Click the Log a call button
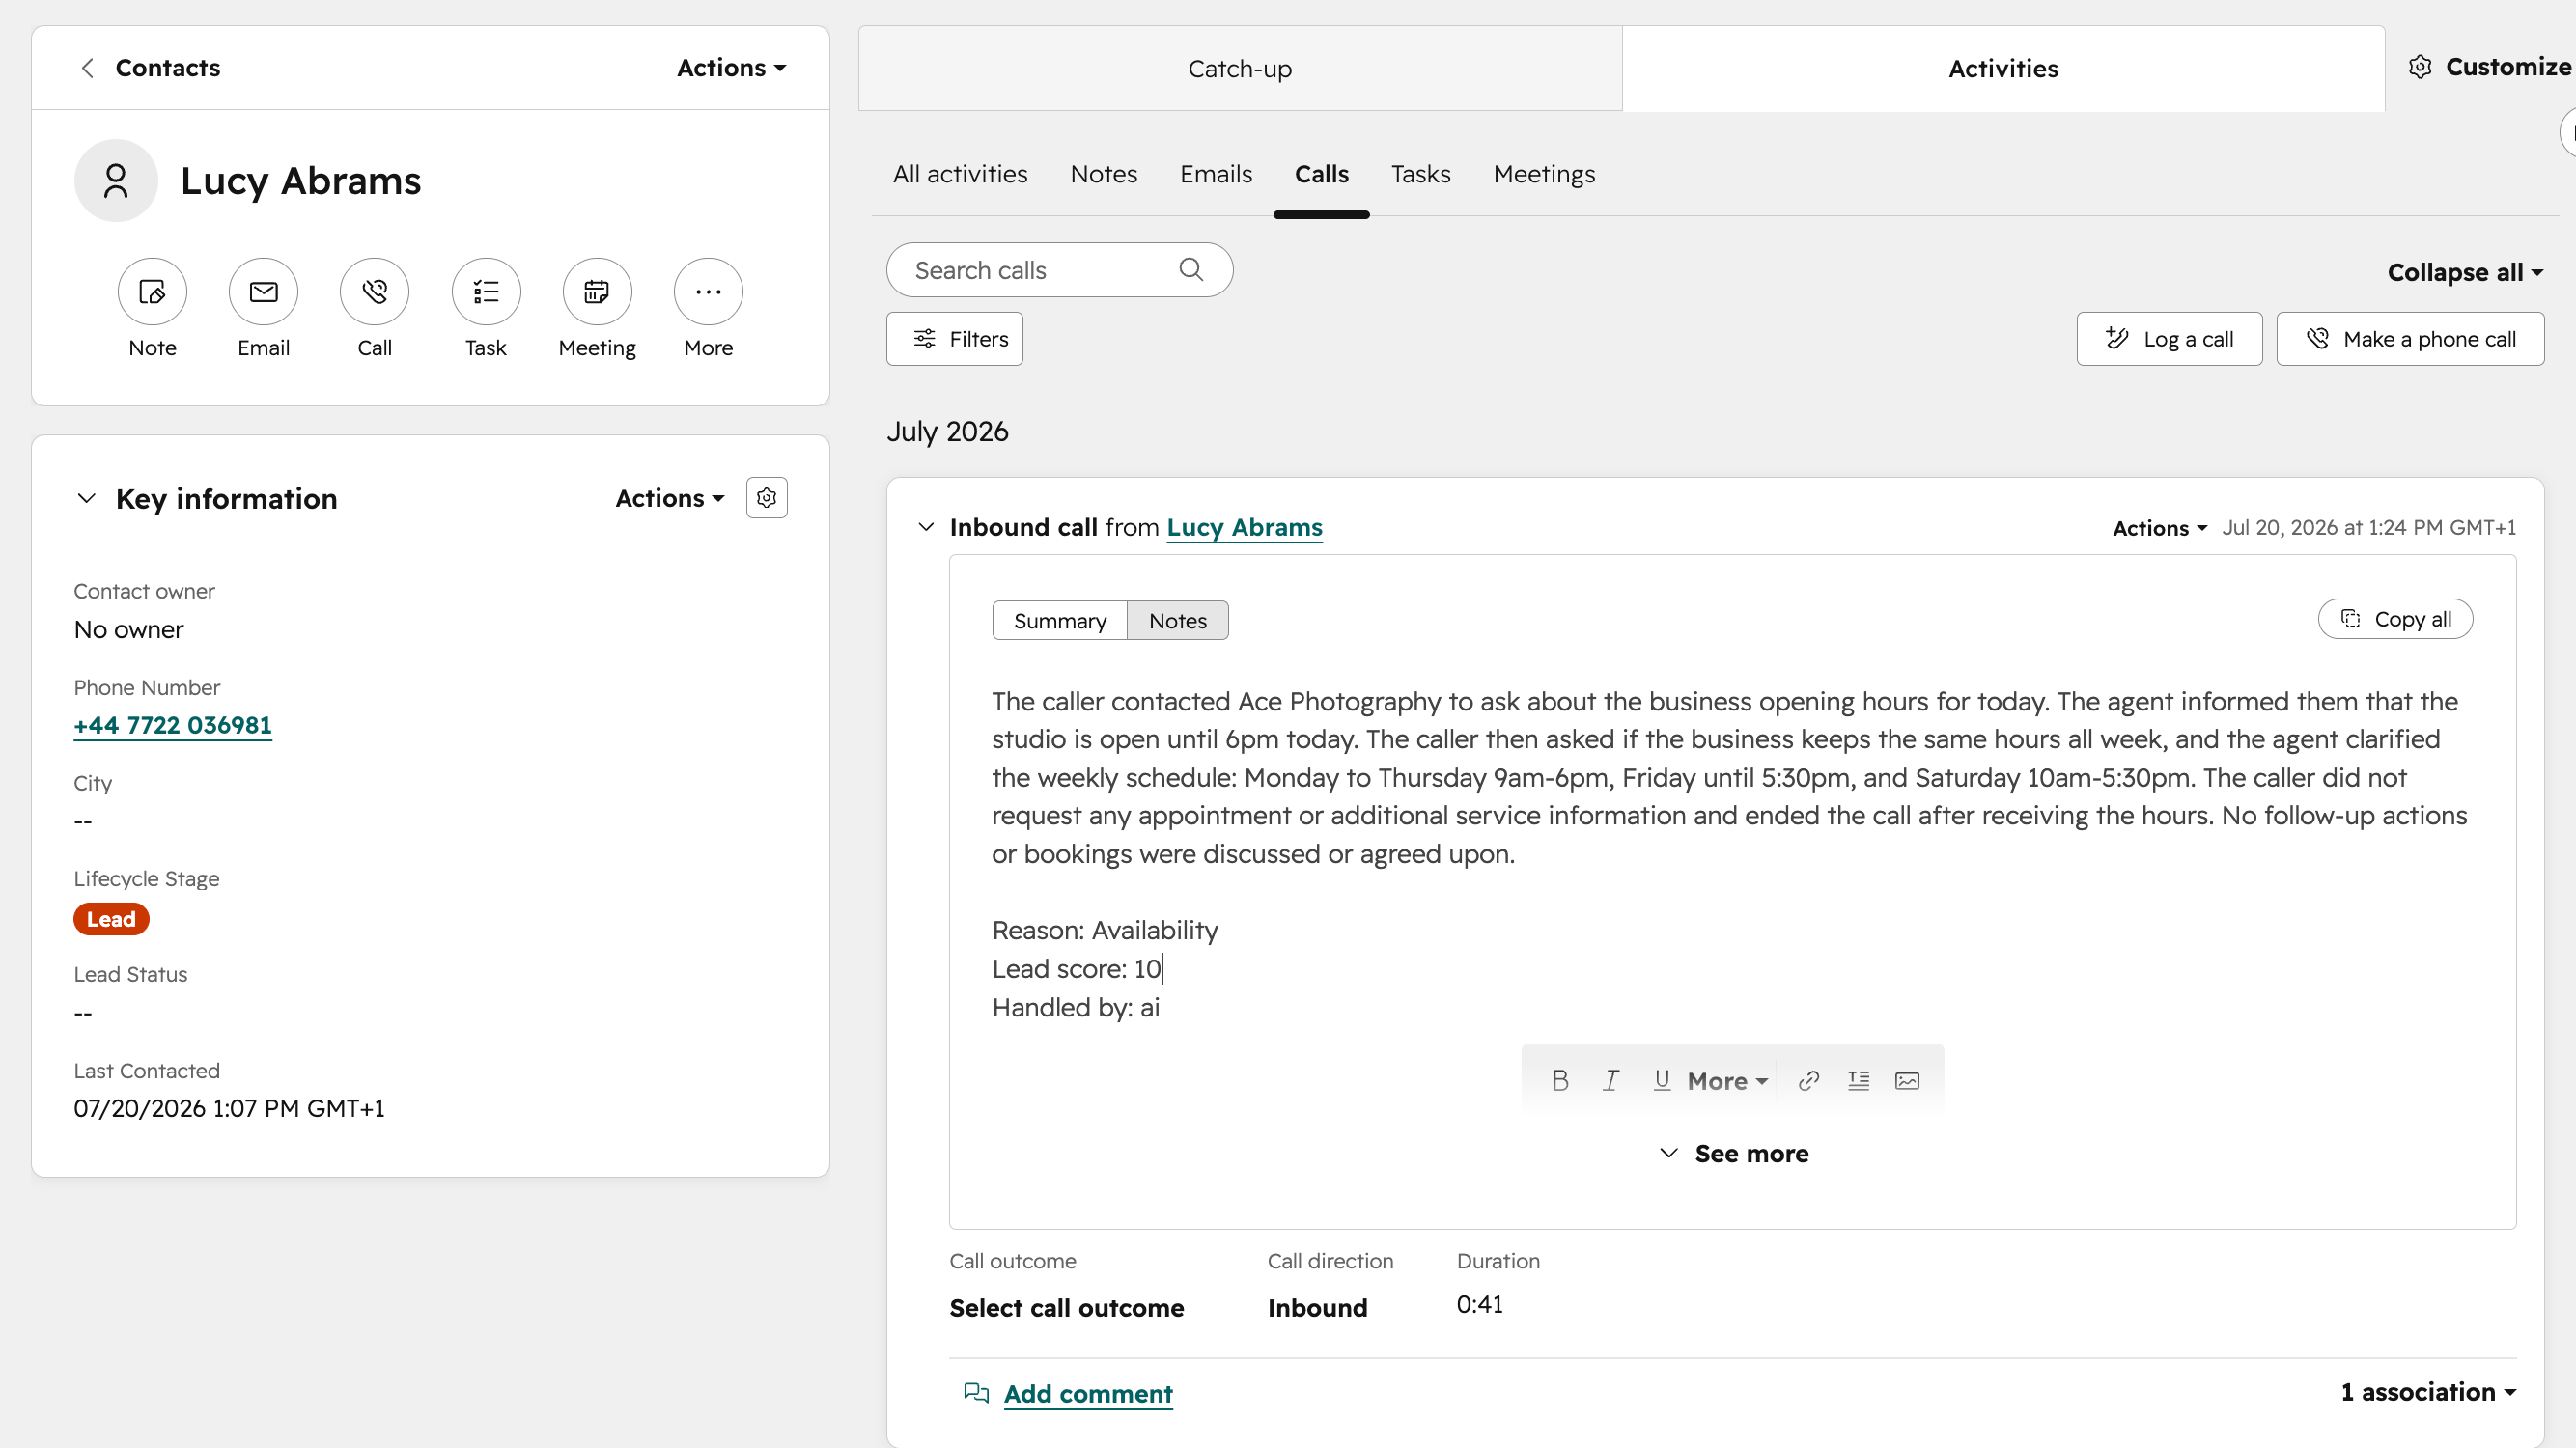 [2169, 339]
